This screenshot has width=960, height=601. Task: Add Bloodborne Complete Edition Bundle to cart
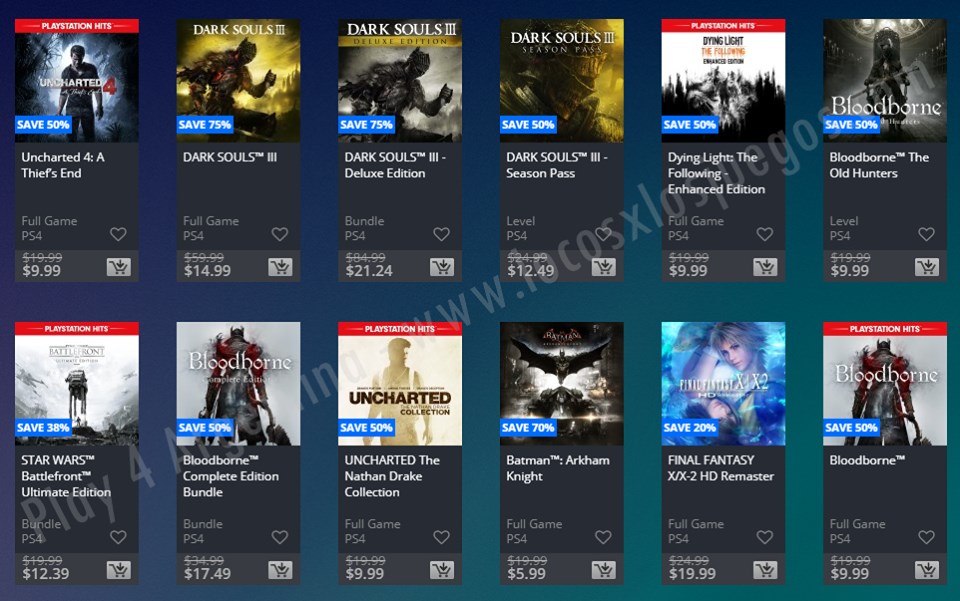point(280,570)
